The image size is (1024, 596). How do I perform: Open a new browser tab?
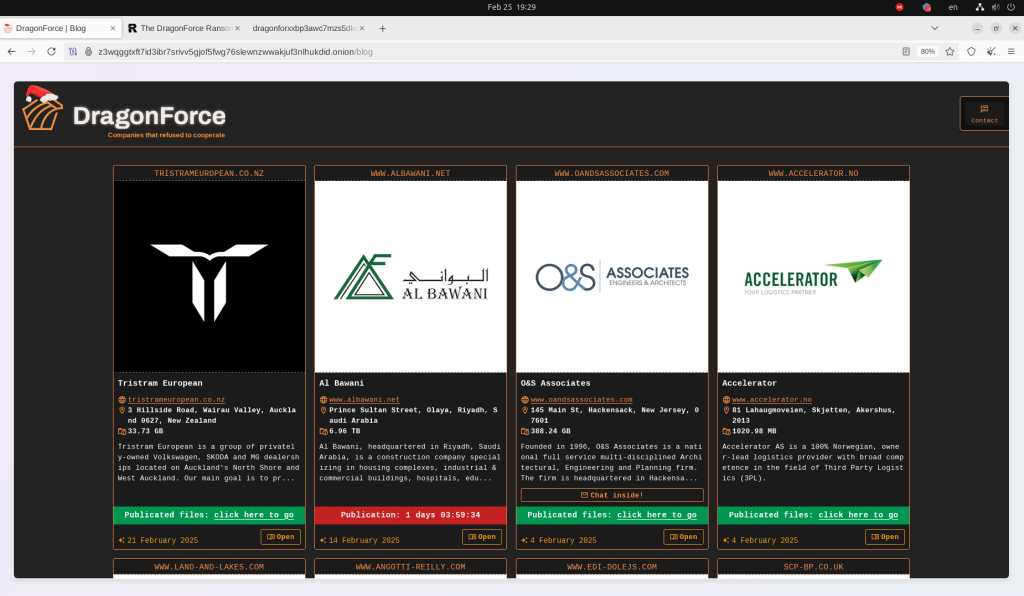(383, 28)
